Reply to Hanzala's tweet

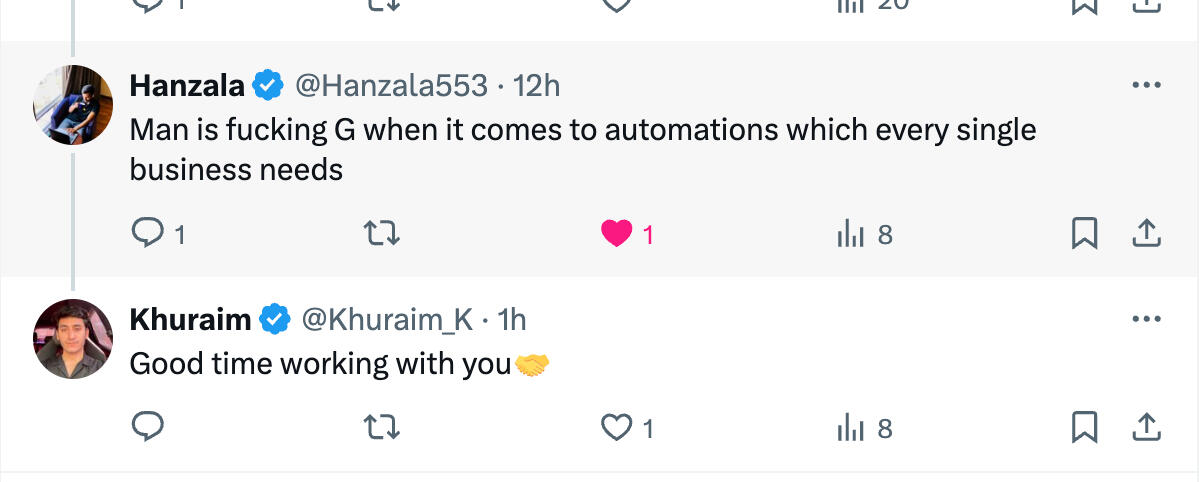[x=148, y=234]
